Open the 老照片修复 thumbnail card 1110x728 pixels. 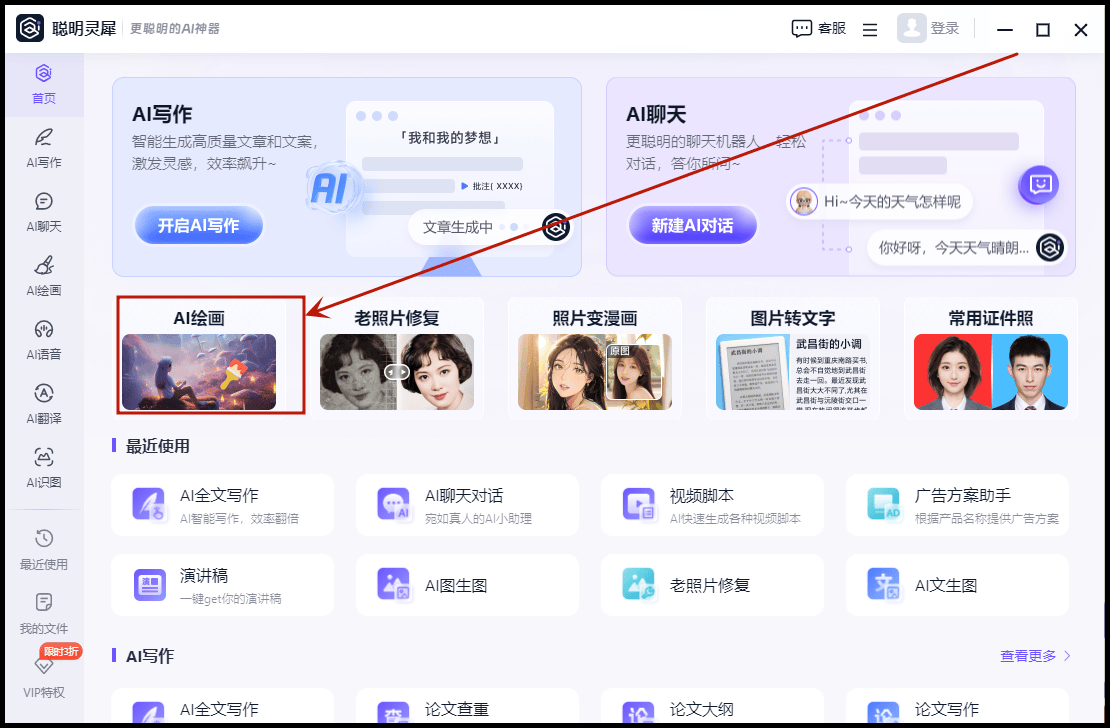397,358
